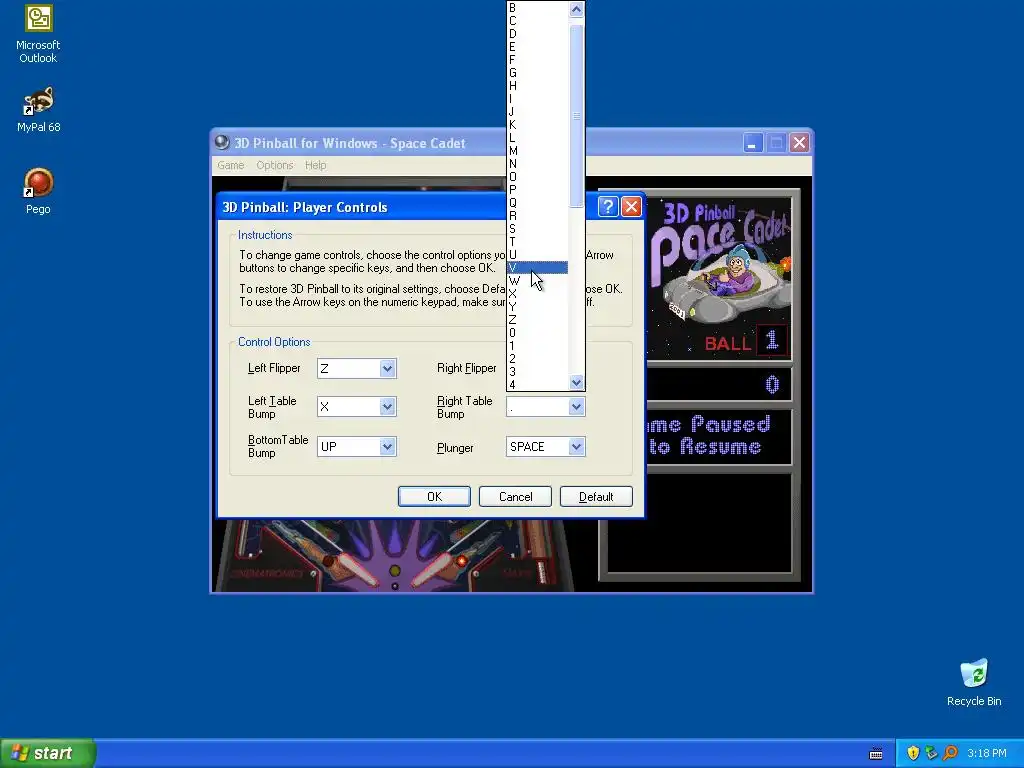Select key T in the list
The height and width of the screenshot is (768, 1024).
(537, 242)
